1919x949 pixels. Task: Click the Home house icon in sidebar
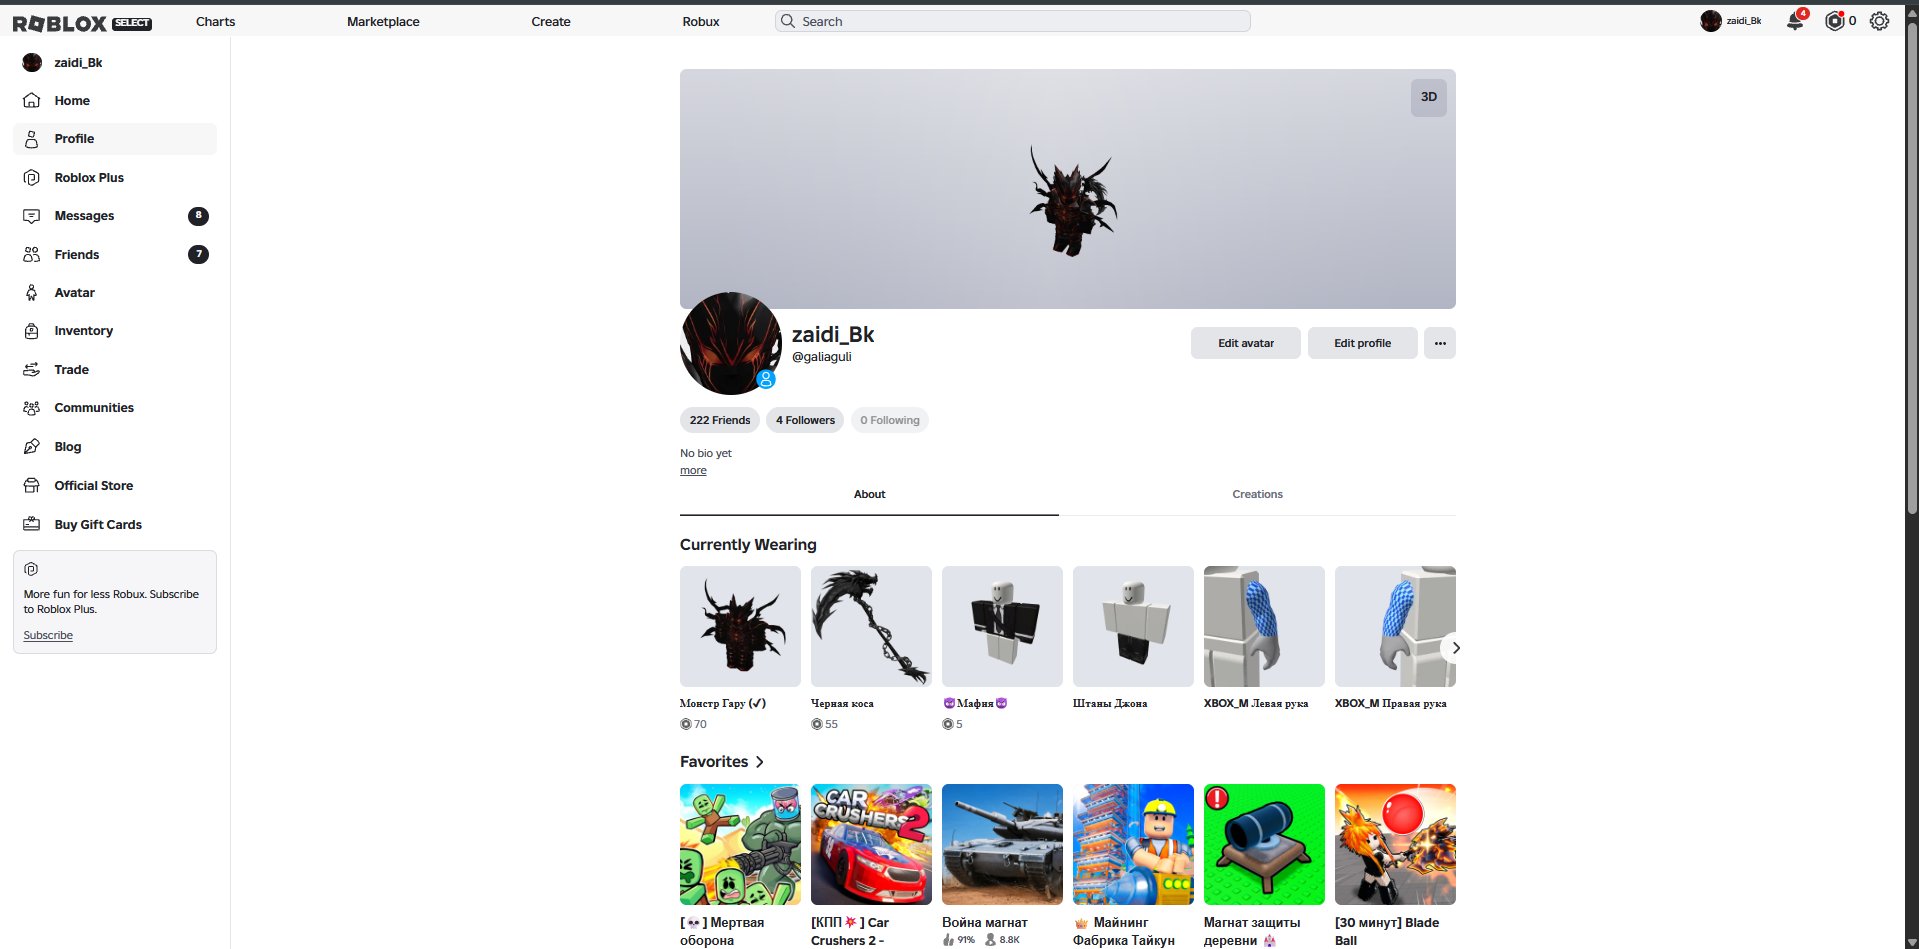tap(32, 101)
